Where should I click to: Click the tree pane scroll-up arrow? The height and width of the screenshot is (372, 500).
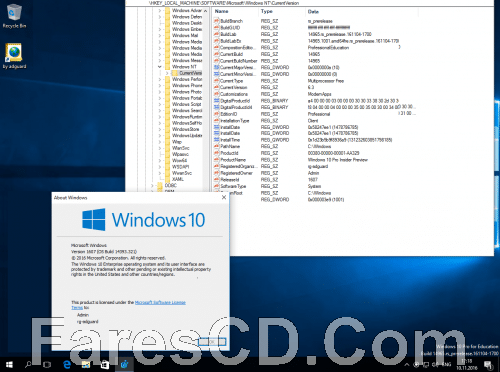pyautogui.click(x=205, y=11)
